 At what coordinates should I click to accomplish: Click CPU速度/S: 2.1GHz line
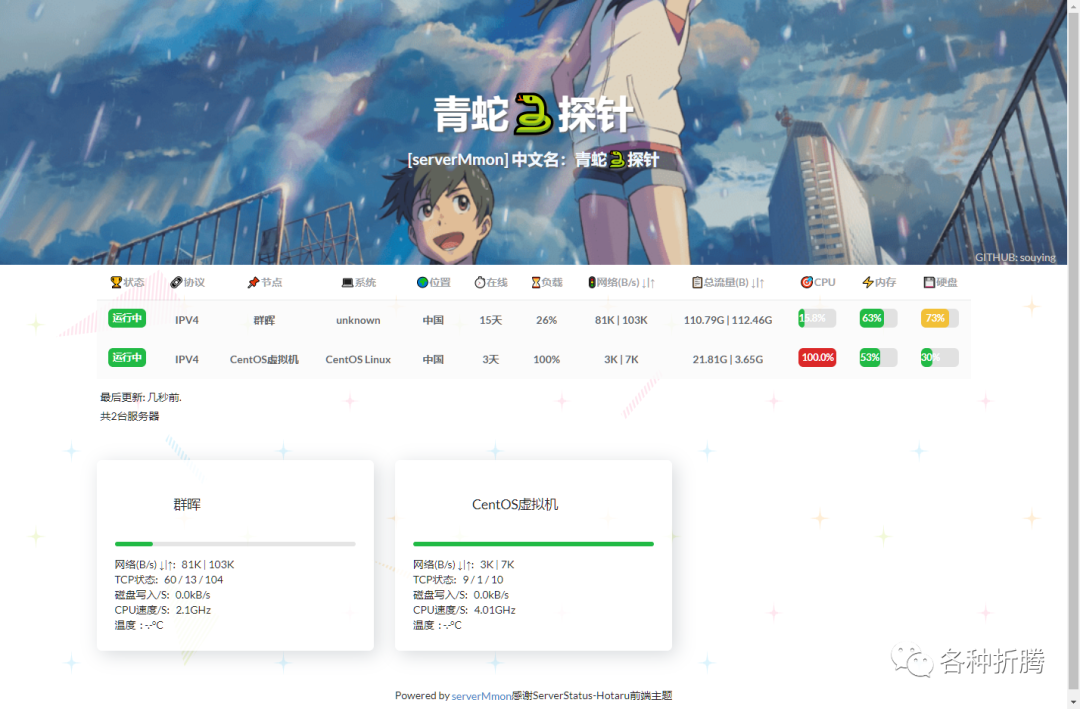[x=163, y=610]
